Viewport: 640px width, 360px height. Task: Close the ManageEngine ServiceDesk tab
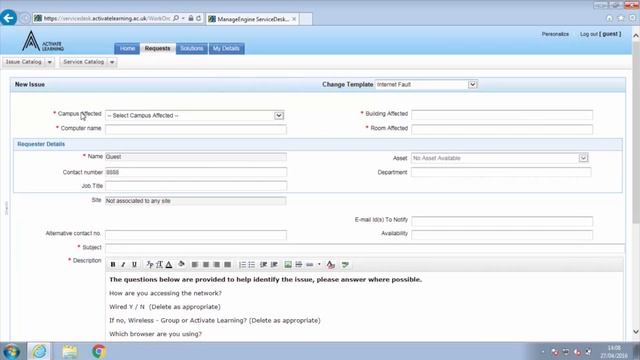coord(294,19)
